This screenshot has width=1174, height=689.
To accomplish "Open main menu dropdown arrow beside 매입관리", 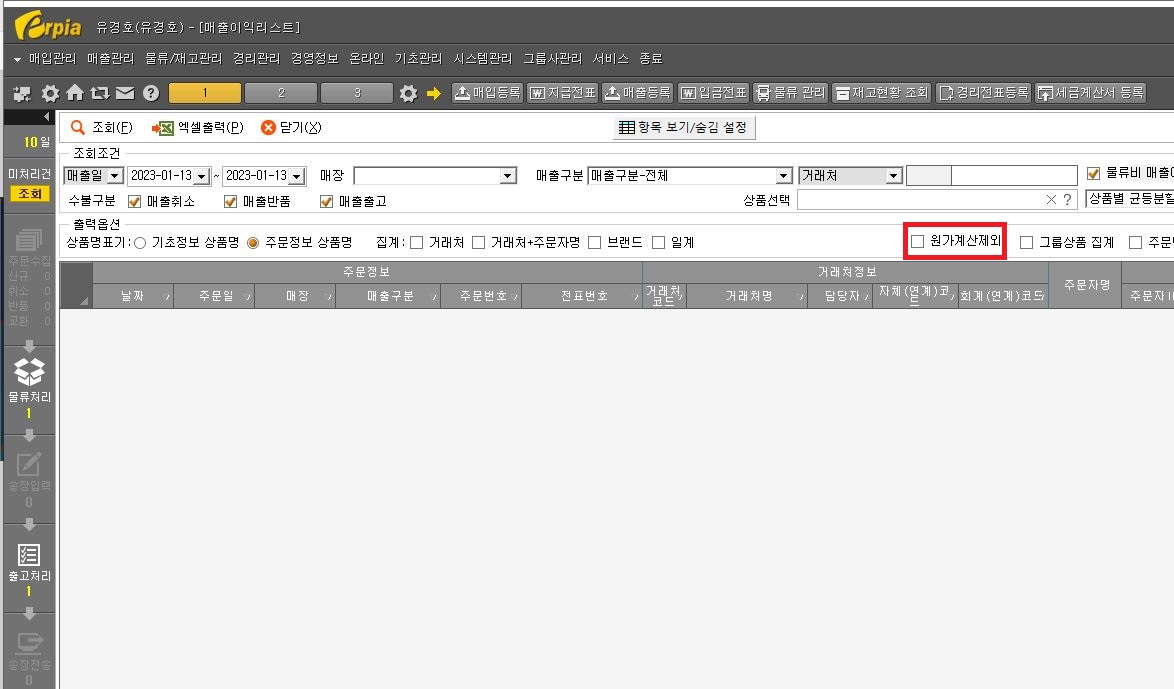I will point(17,59).
